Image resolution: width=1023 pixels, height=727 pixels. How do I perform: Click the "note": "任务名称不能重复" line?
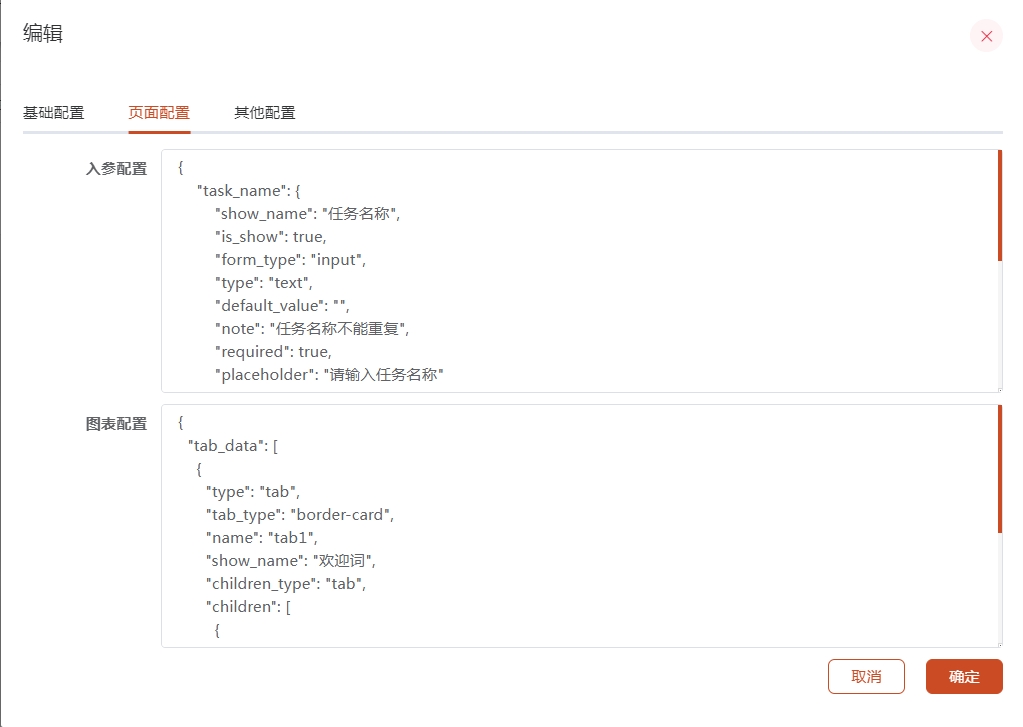(312, 329)
